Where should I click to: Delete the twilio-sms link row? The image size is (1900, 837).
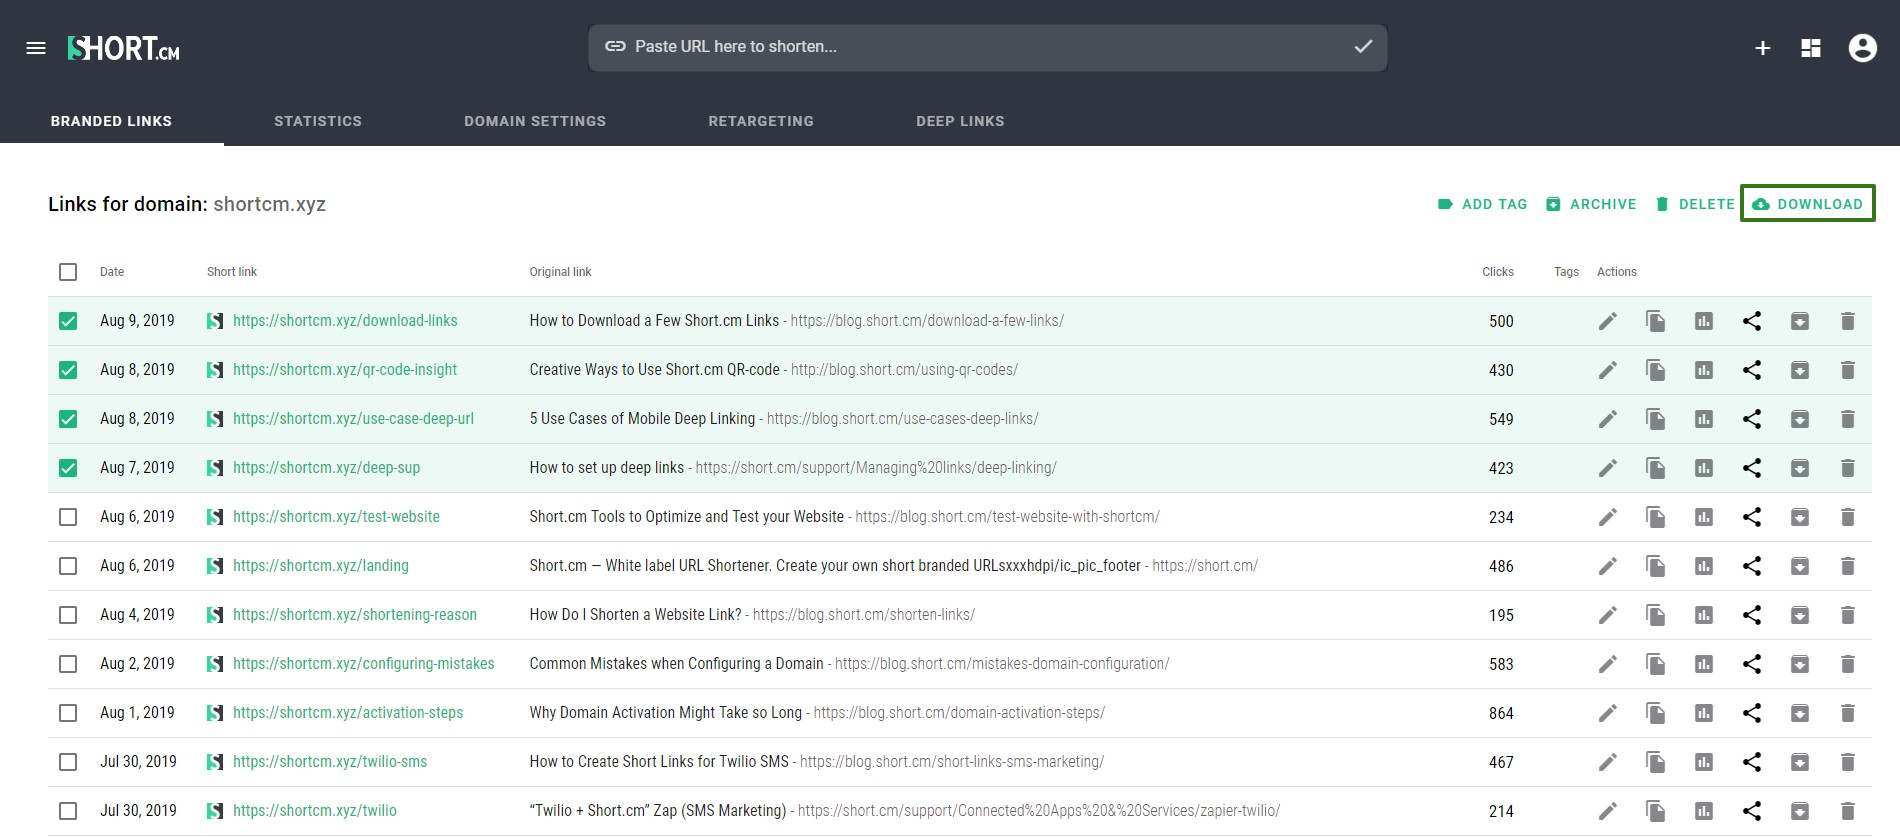(1848, 762)
